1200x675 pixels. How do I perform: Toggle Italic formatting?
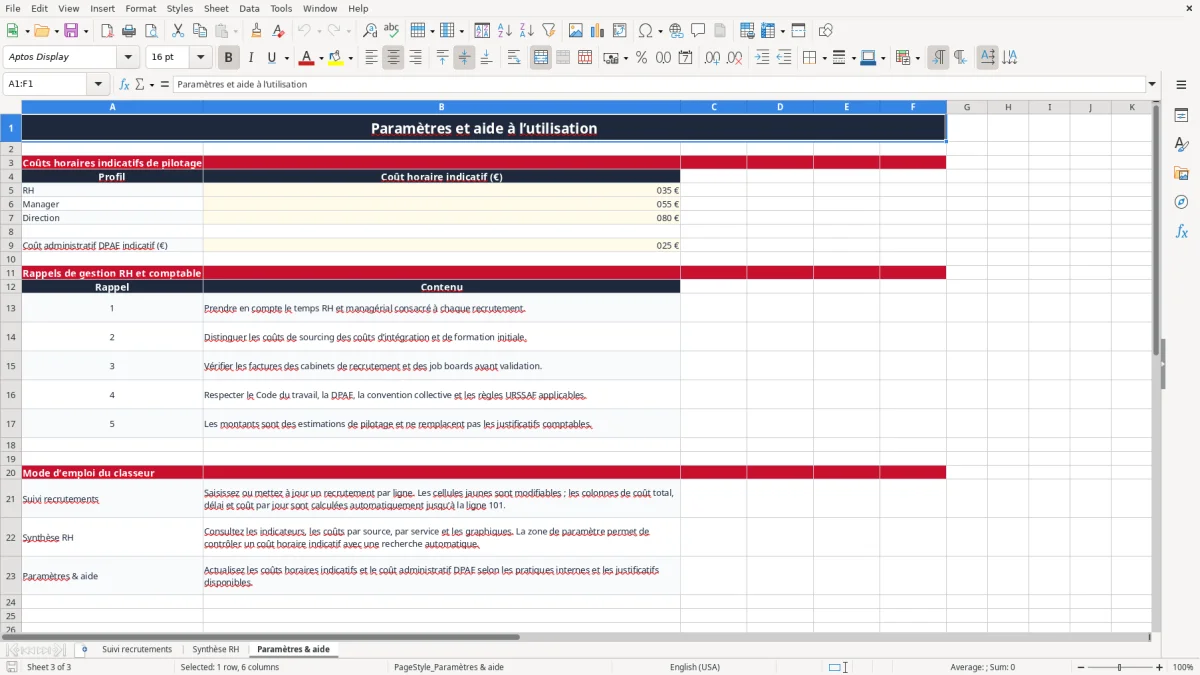(x=251, y=58)
